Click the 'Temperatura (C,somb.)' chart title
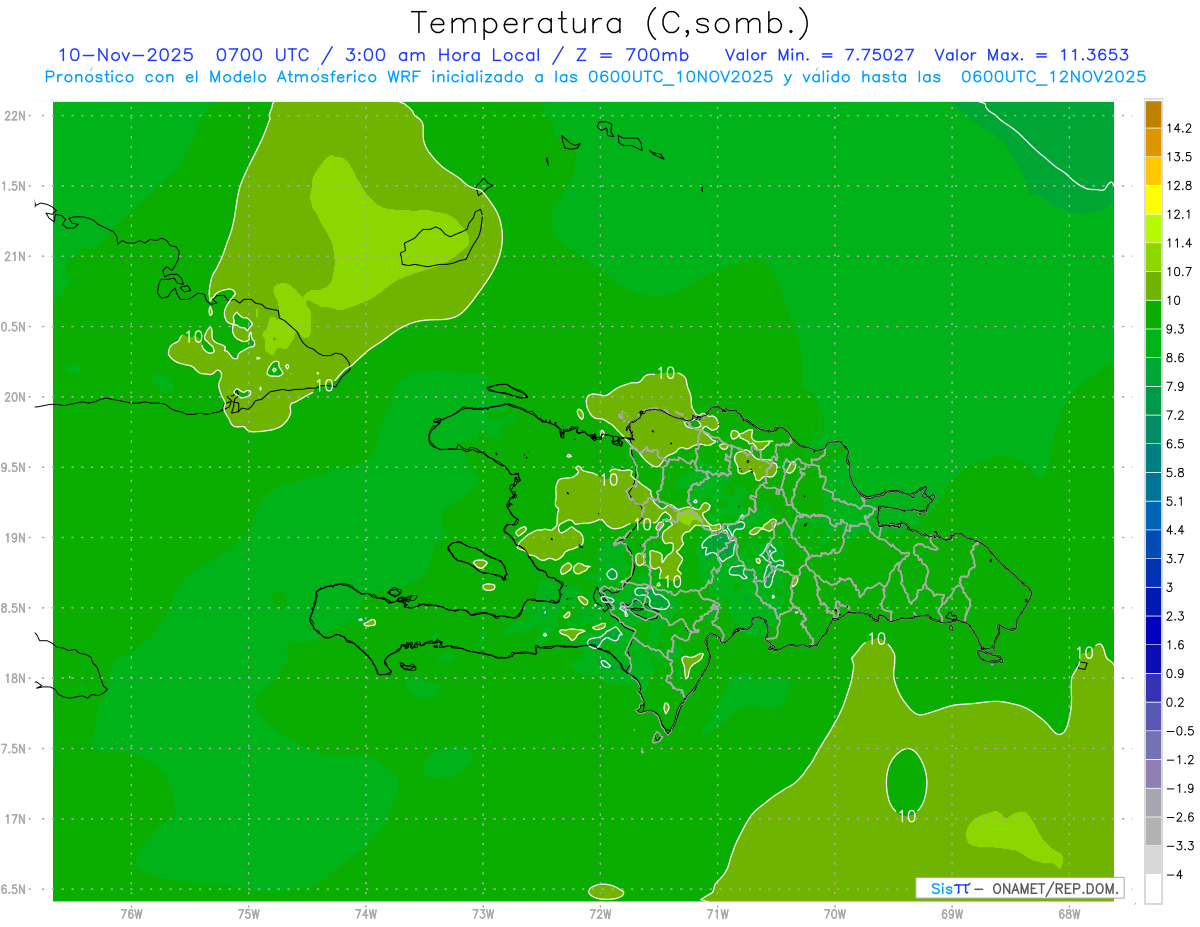Viewport: 1200px width, 927px height. click(610, 23)
